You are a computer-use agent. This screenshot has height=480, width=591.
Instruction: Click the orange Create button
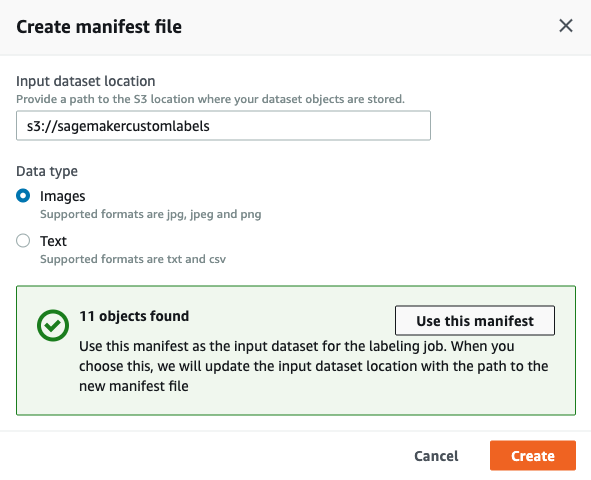tap(533, 456)
